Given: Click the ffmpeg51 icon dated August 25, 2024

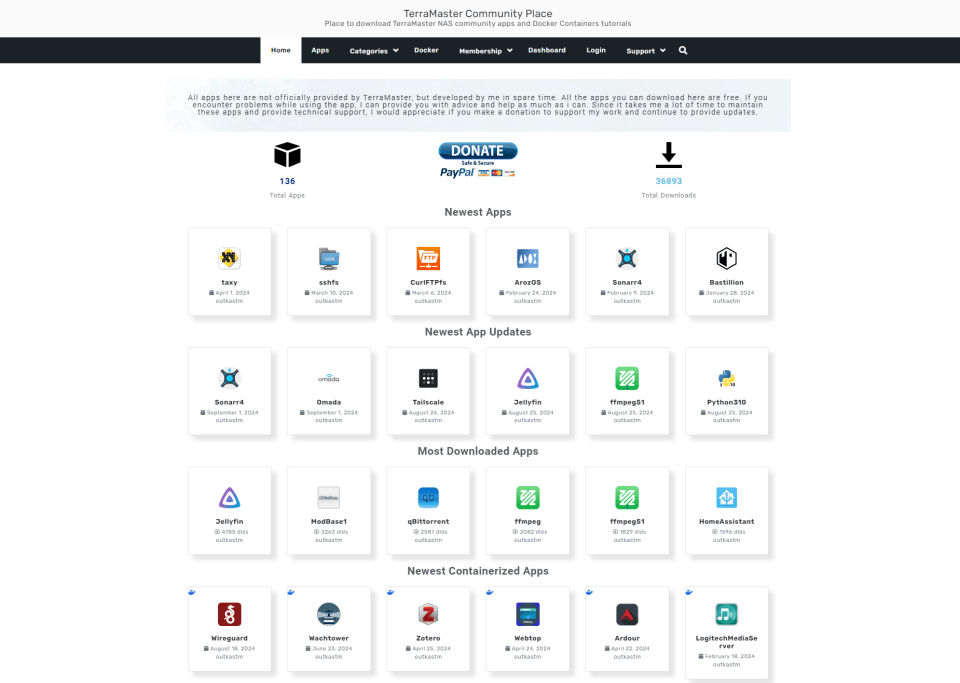Looking at the screenshot, I should (627, 378).
